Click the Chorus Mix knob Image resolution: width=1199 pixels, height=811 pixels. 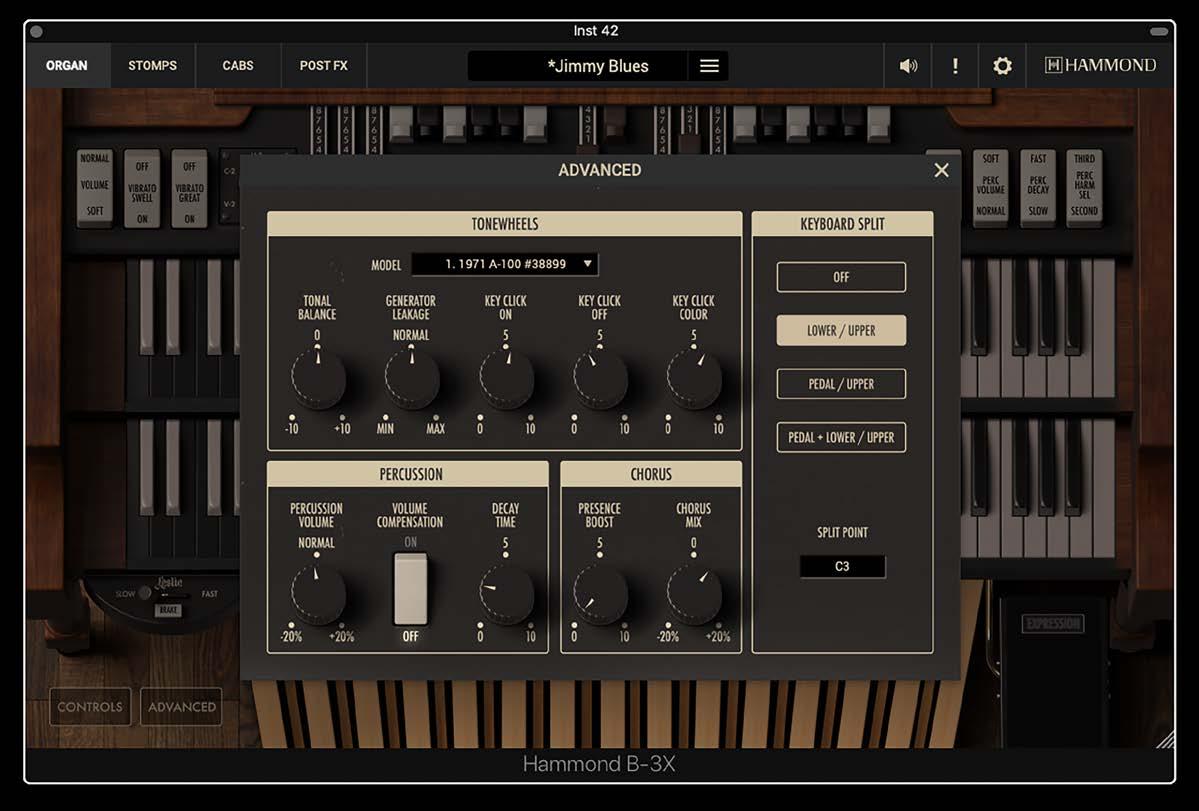point(694,592)
